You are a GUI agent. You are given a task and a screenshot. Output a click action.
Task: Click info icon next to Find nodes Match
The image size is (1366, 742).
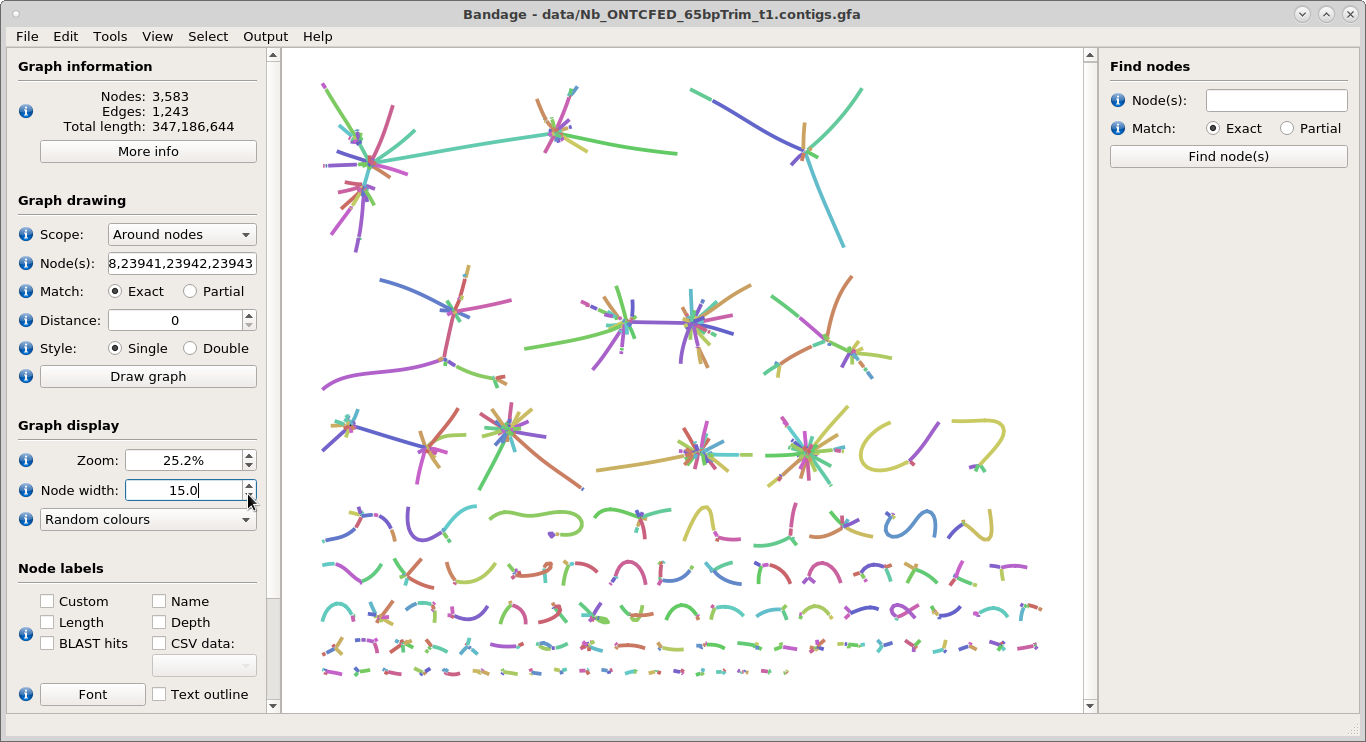(x=1118, y=128)
